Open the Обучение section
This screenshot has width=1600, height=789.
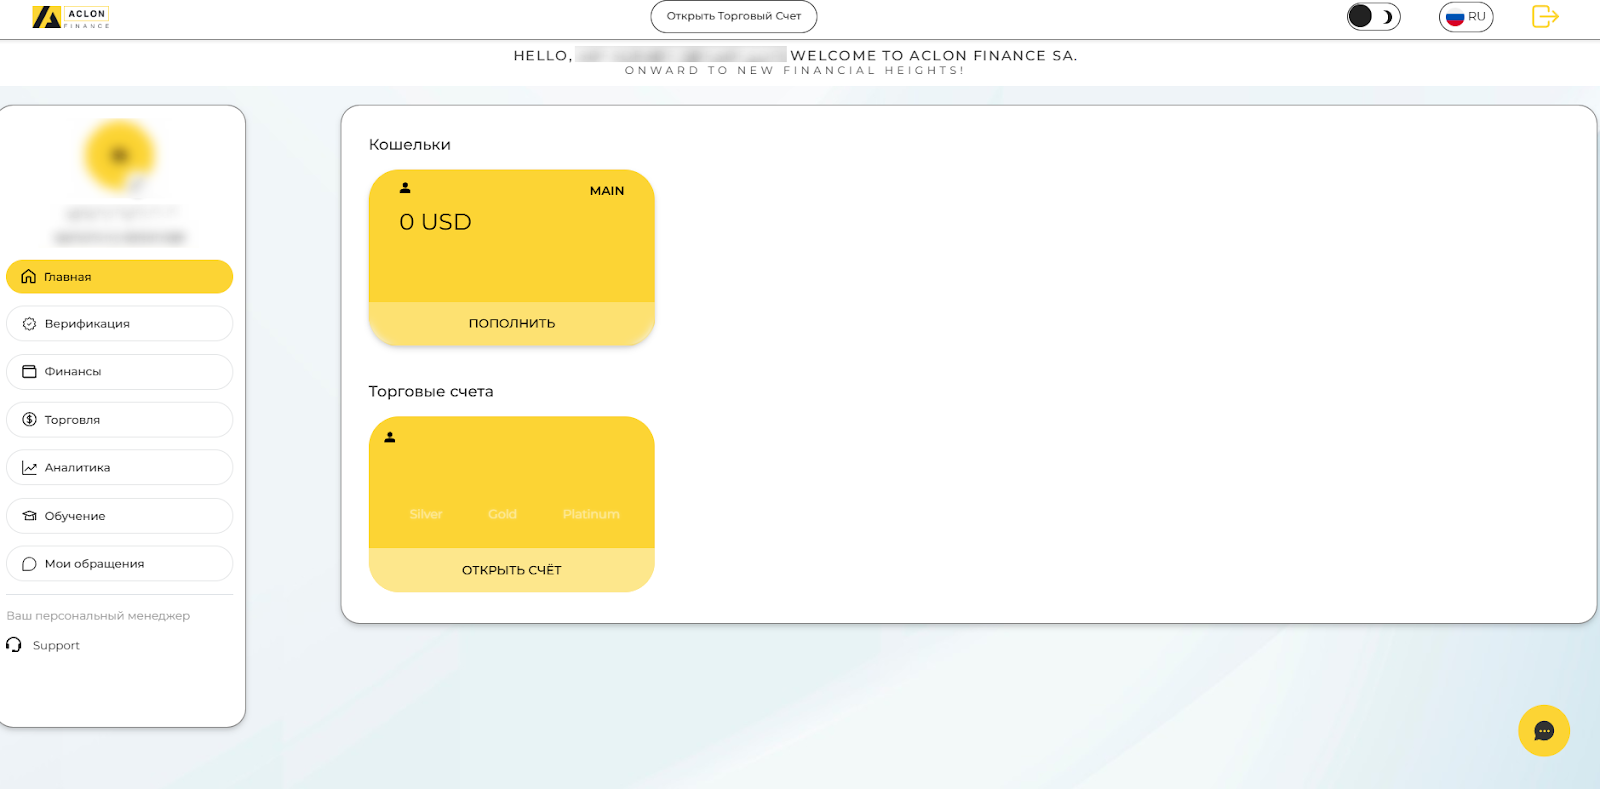pyautogui.click(x=119, y=516)
